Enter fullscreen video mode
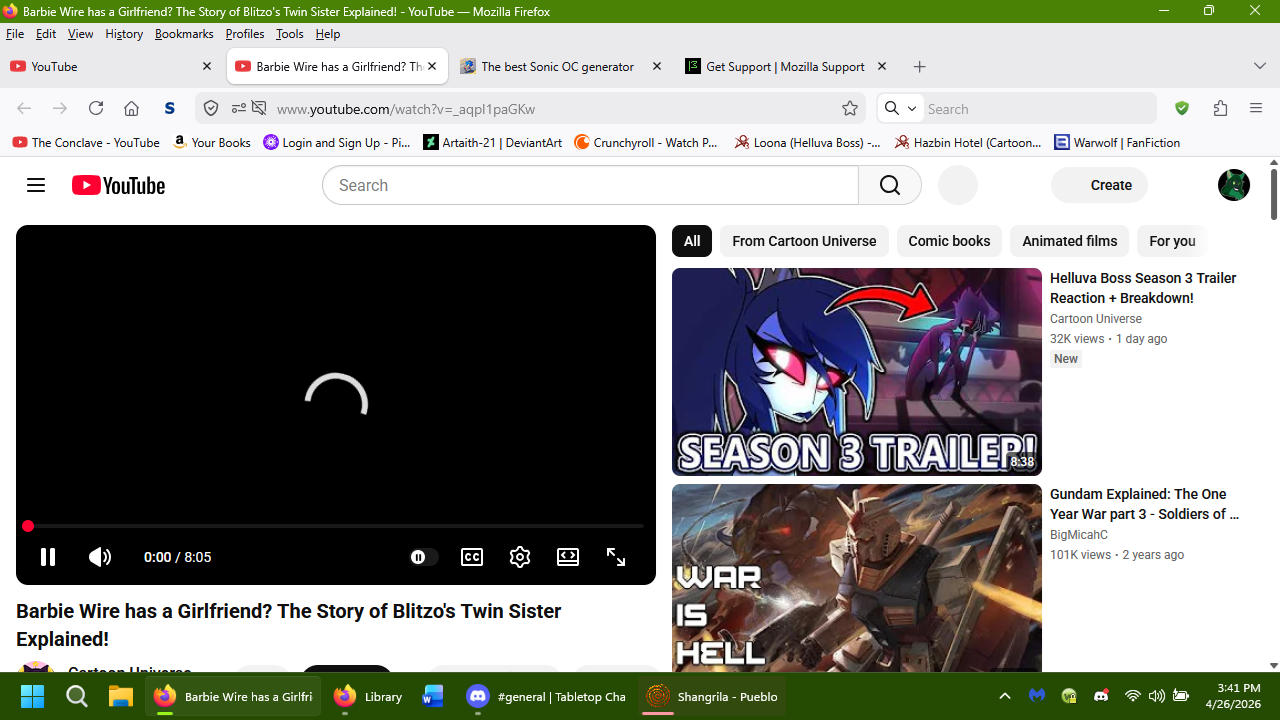The image size is (1280, 720). click(x=616, y=557)
